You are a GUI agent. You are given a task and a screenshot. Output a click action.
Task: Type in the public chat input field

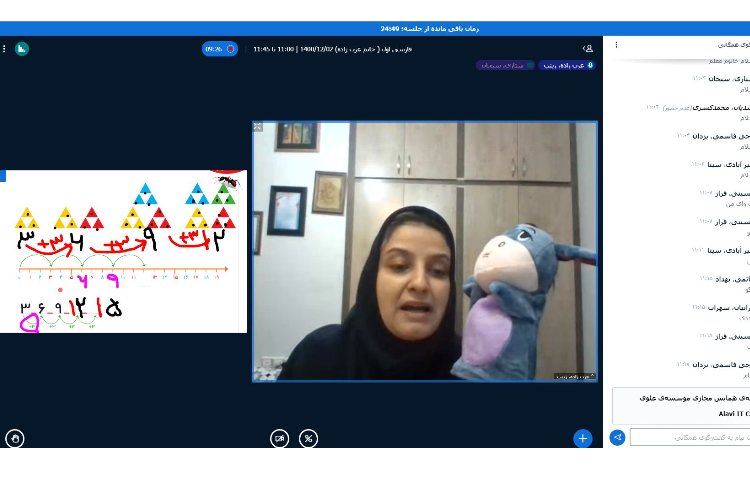click(x=688, y=437)
